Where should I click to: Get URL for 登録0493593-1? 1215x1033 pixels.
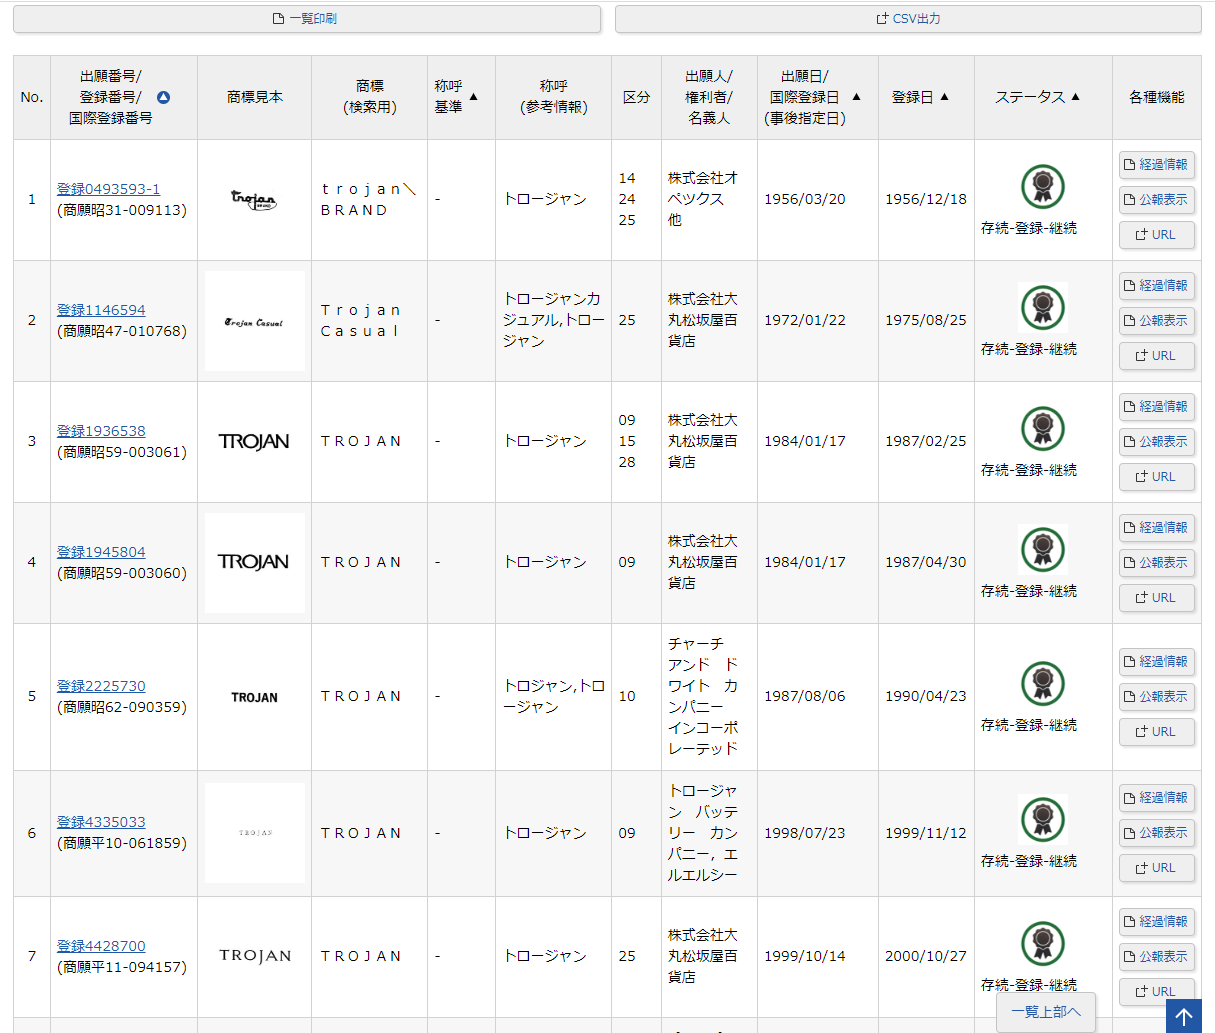pyautogui.click(x=1157, y=235)
